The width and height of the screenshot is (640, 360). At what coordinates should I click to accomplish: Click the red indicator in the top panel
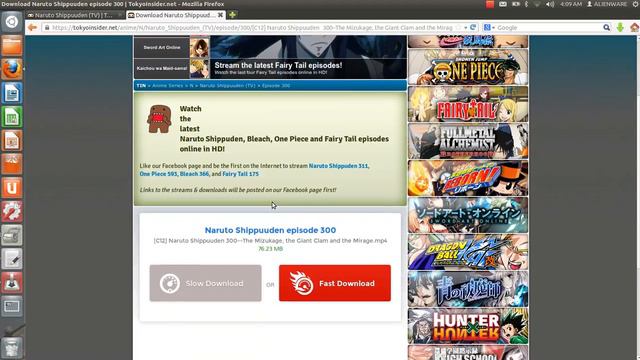click(490, 4)
